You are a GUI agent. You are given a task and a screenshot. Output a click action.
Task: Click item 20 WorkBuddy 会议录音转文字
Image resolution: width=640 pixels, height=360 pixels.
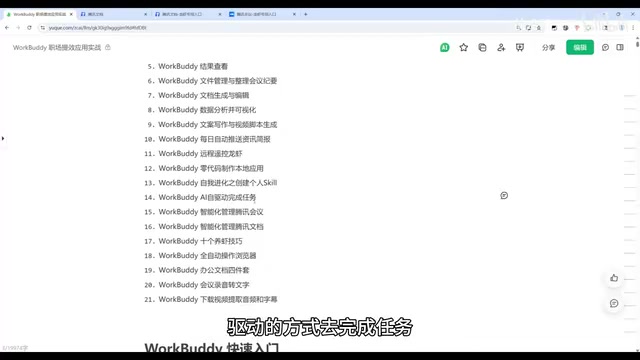coord(204,284)
